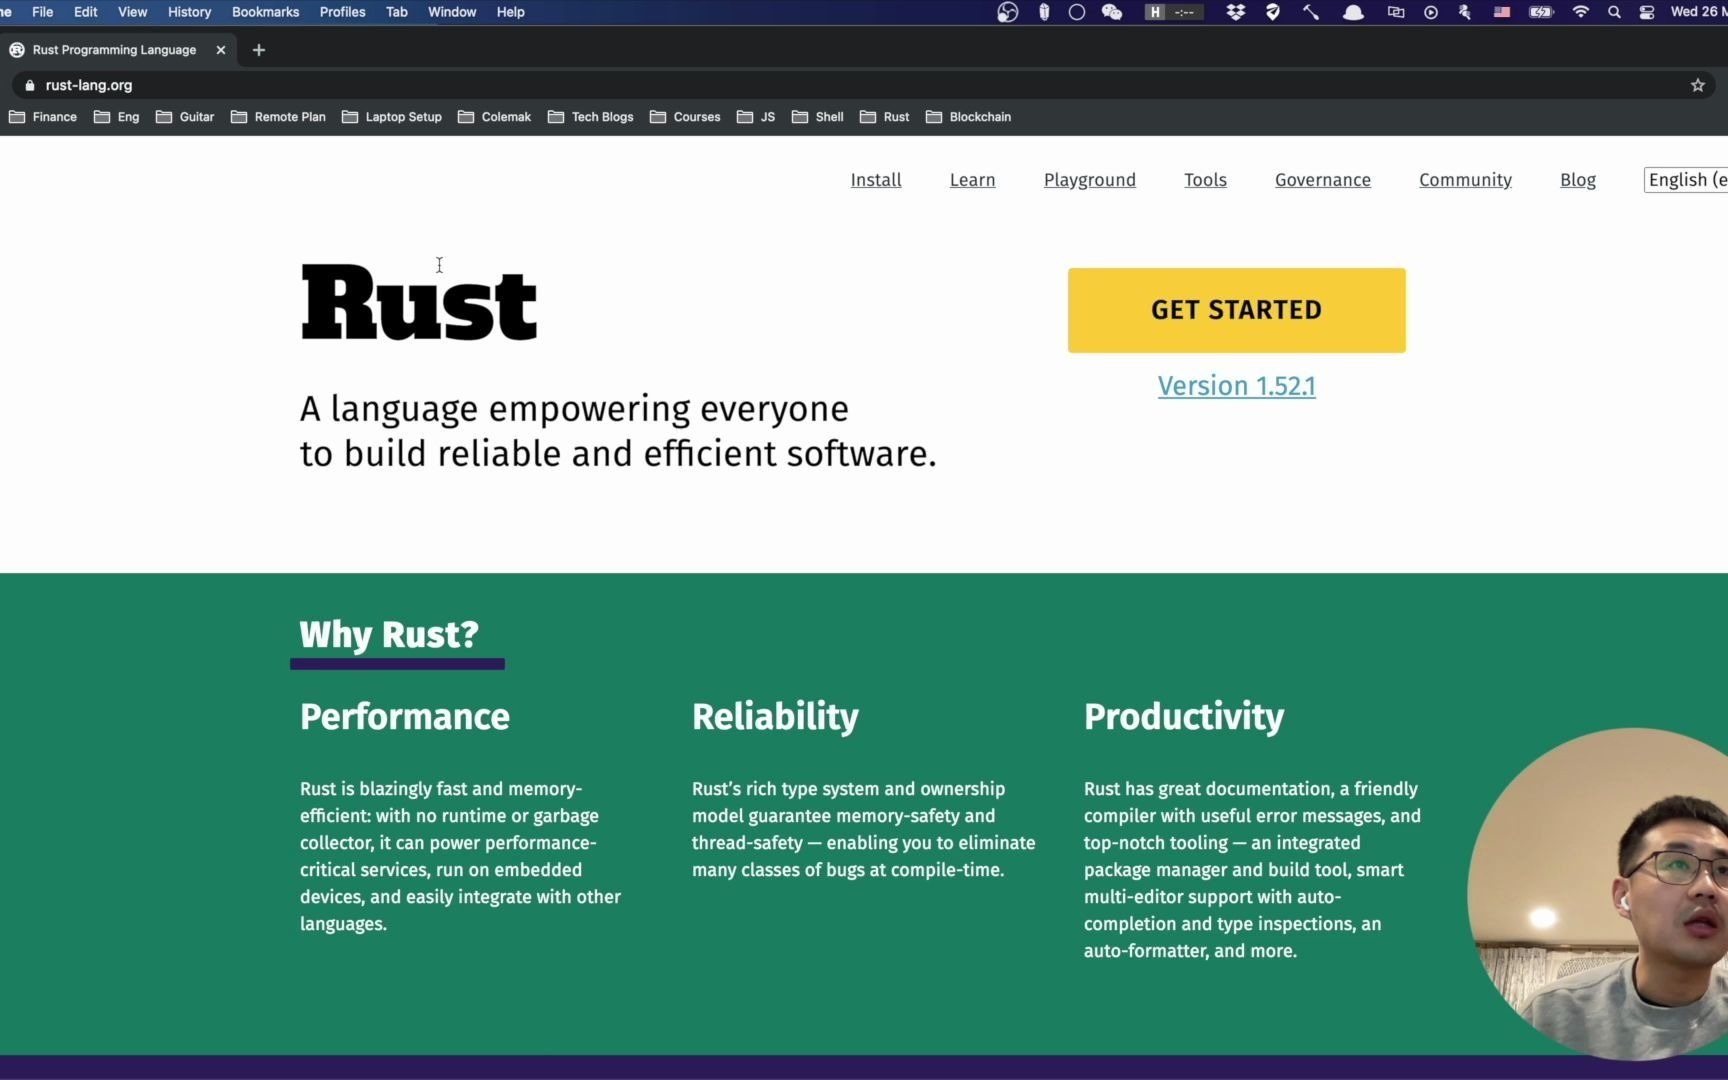The width and height of the screenshot is (1728, 1080).
Task: Go to the Install page link
Action: pyautogui.click(x=876, y=180)
